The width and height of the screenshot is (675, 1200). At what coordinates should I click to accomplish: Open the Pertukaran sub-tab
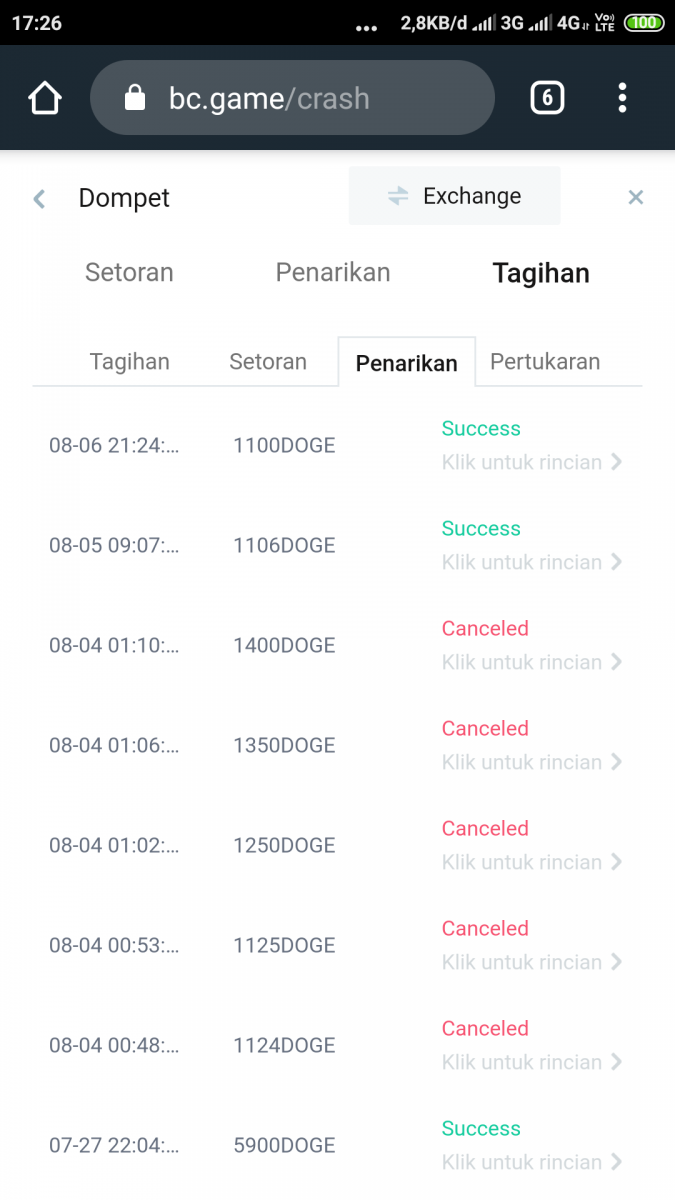click(x=545, y=362)
